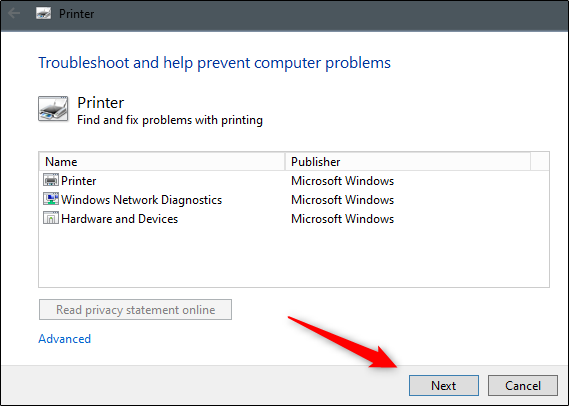Screen dimensions: 569x406
Task: Choose Hardware and Devices troubleshooter
Action: [x=119, y=219]
